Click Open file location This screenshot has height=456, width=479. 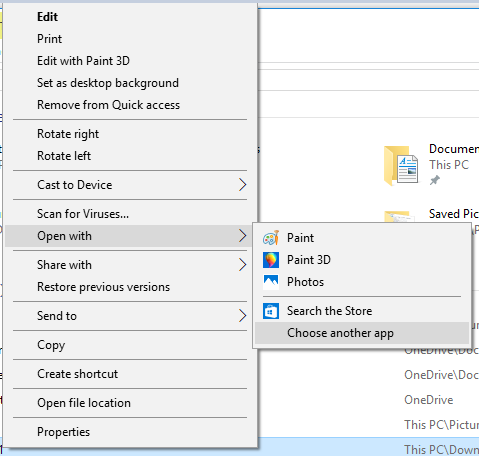(x=130, y=403)
